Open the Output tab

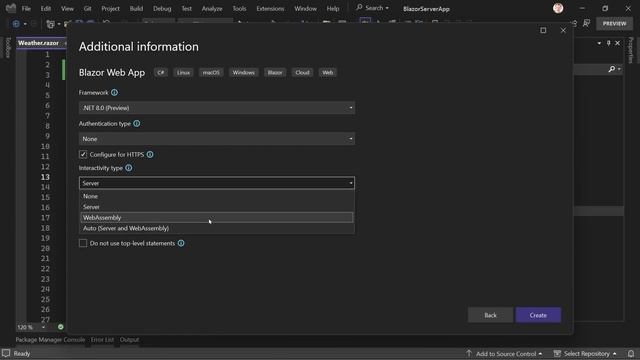click(x=129, y=340)
